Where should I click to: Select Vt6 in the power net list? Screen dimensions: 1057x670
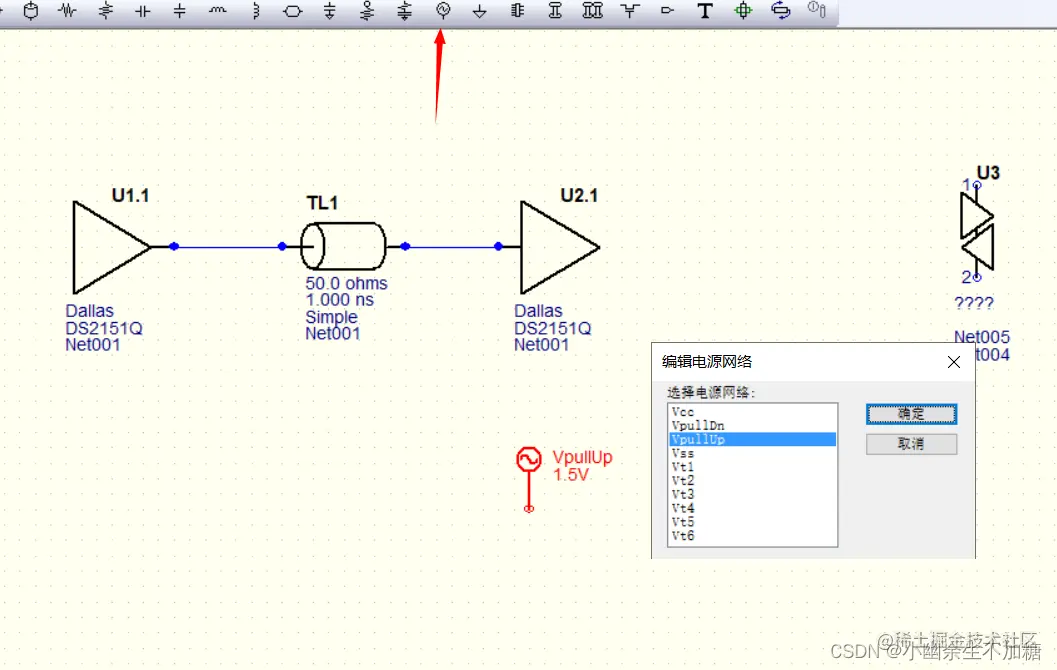(x=752, y=536)
